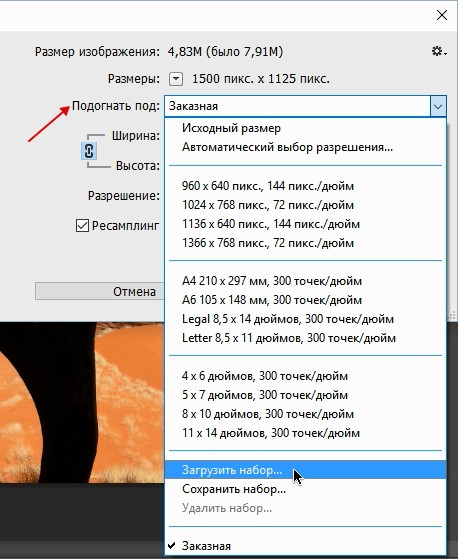
Task: Select A6 105 x 148 мм preset
Action: (x=305, y=300)
